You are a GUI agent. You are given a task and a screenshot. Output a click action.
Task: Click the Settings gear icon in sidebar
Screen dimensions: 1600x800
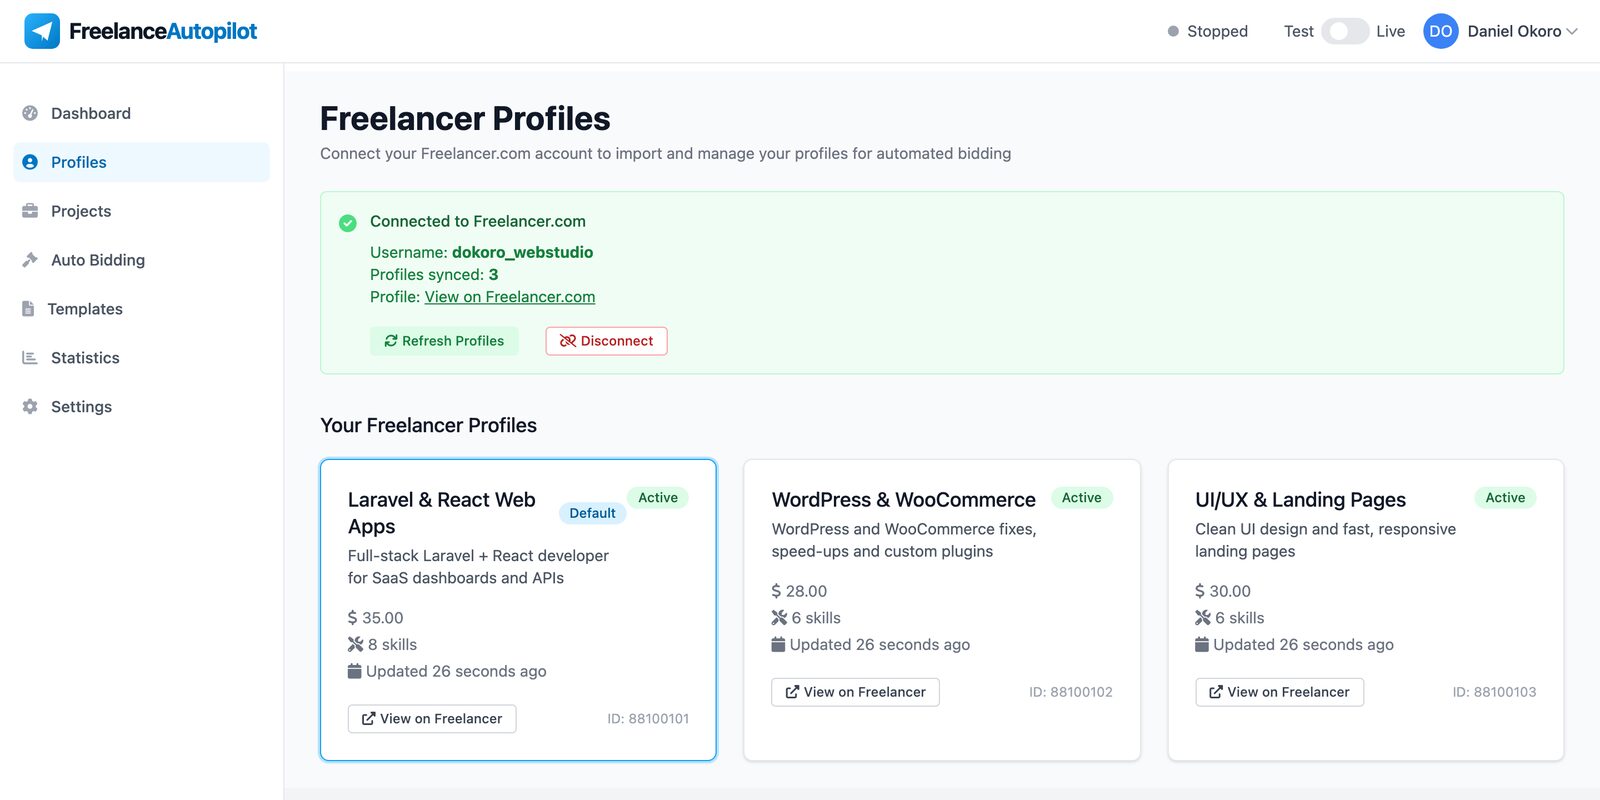pos(30,407)
